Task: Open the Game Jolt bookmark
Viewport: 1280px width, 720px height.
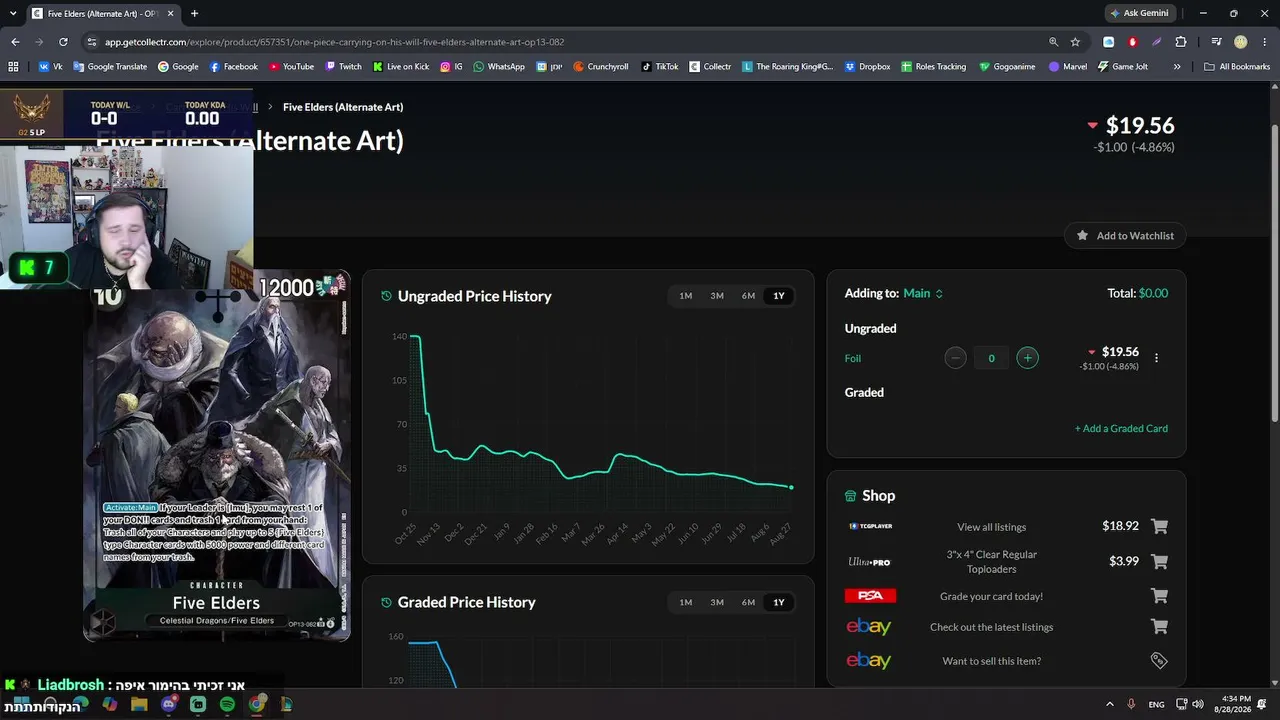Action: click(x=1123, y=67)
